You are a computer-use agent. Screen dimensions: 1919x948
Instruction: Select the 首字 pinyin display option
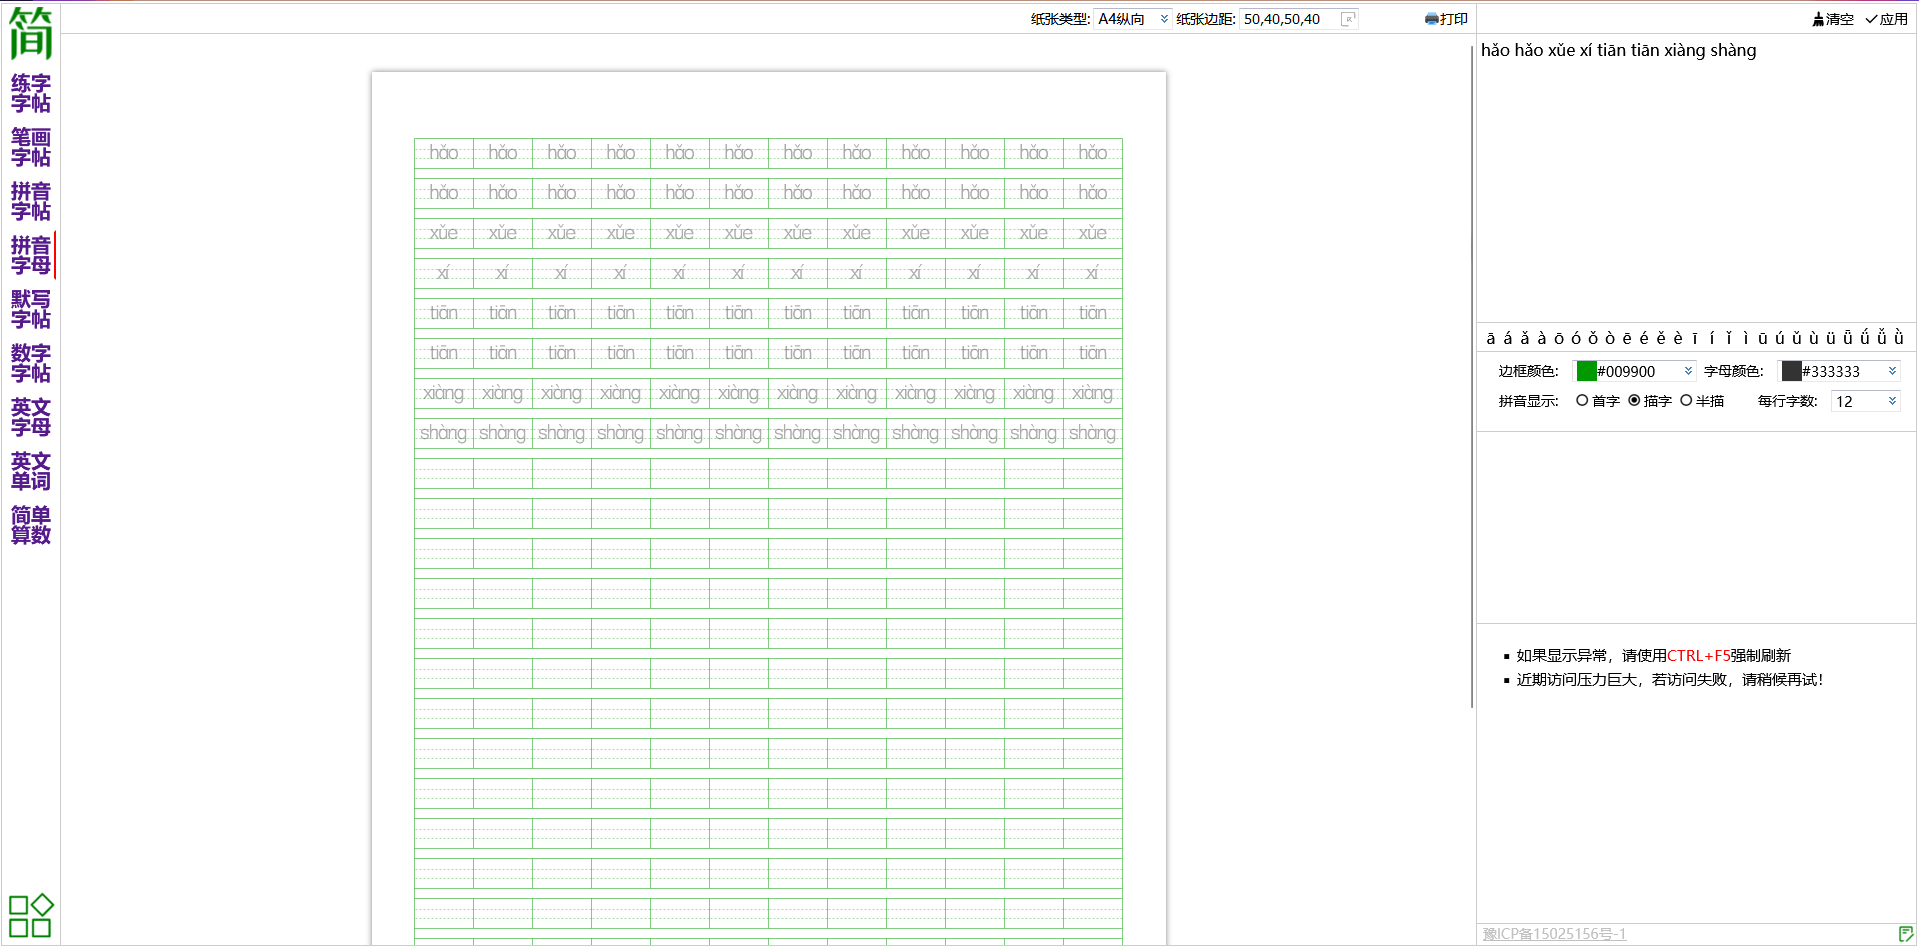pos(1582,401)
